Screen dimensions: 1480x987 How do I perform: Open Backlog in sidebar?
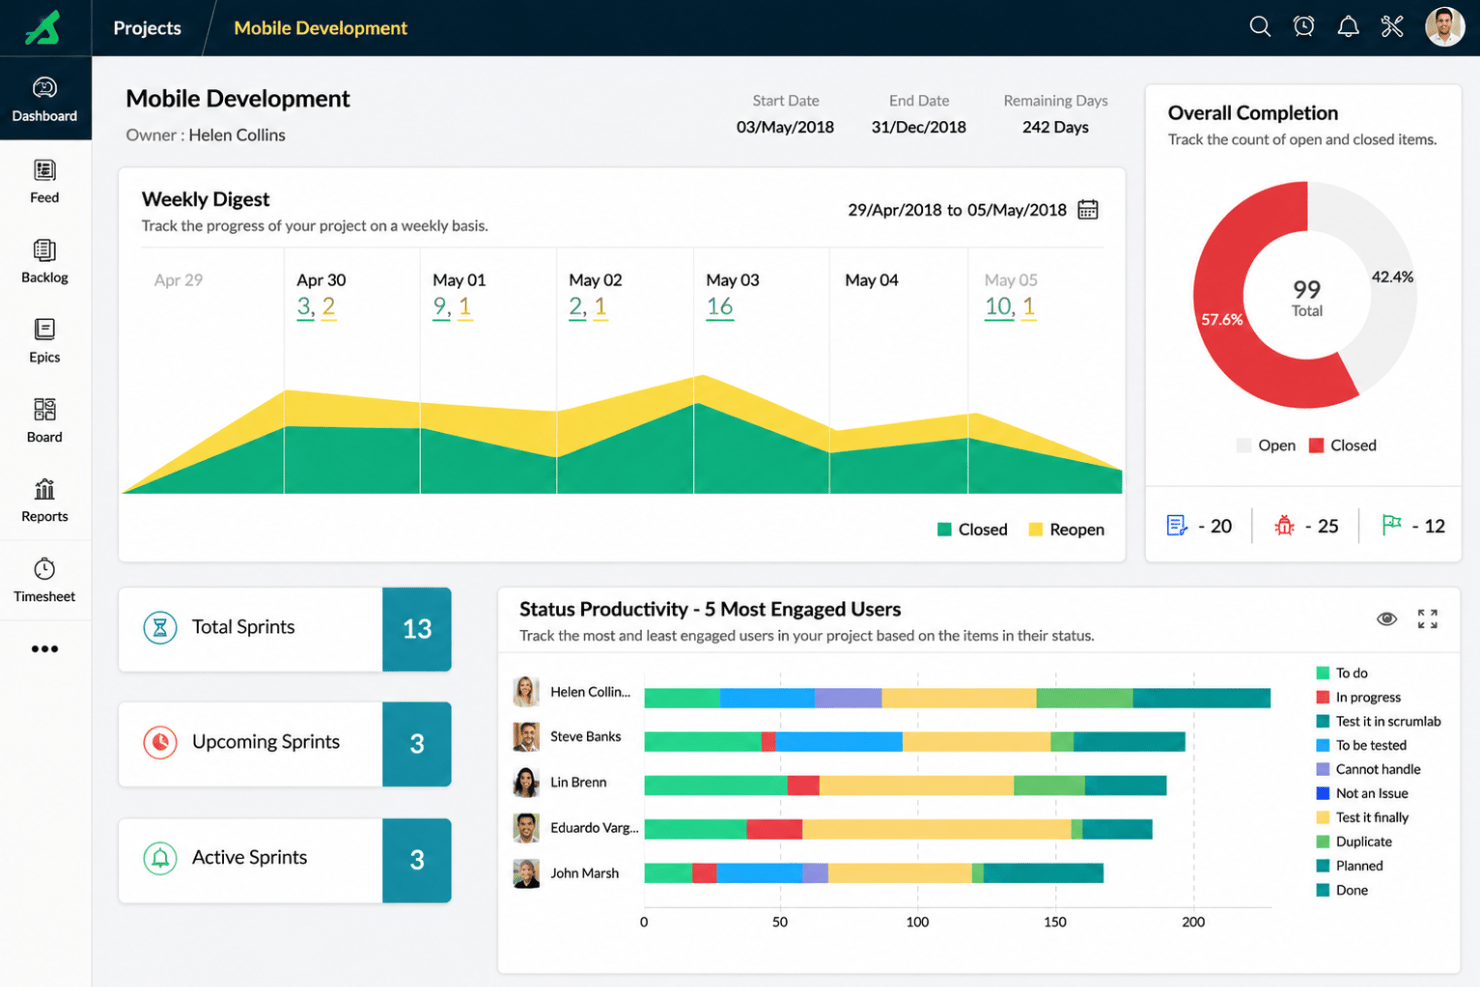[x=45, y=261]
